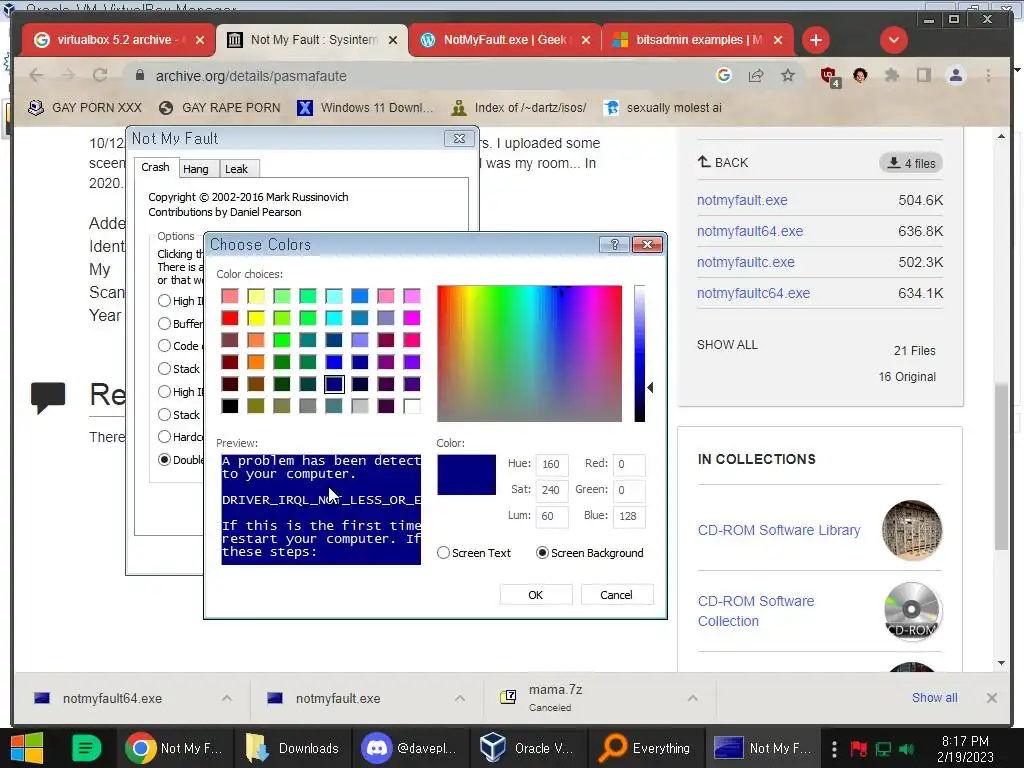Click the browser back arrow
The height and width of the screenshot is (768, 1024).
[x=36, y=76]
